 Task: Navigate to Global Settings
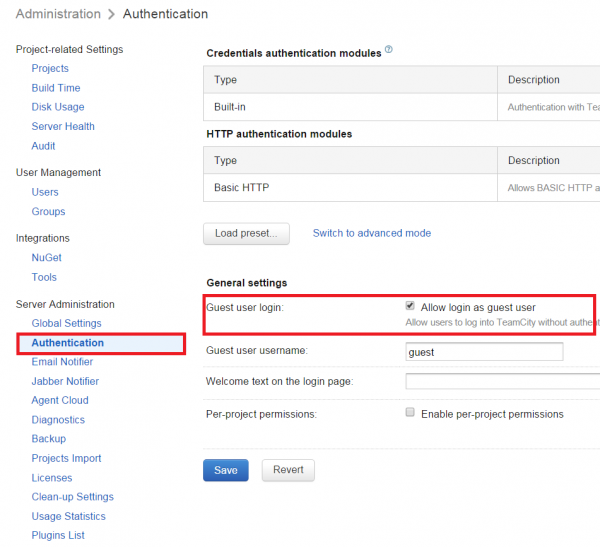coord(66,323)
